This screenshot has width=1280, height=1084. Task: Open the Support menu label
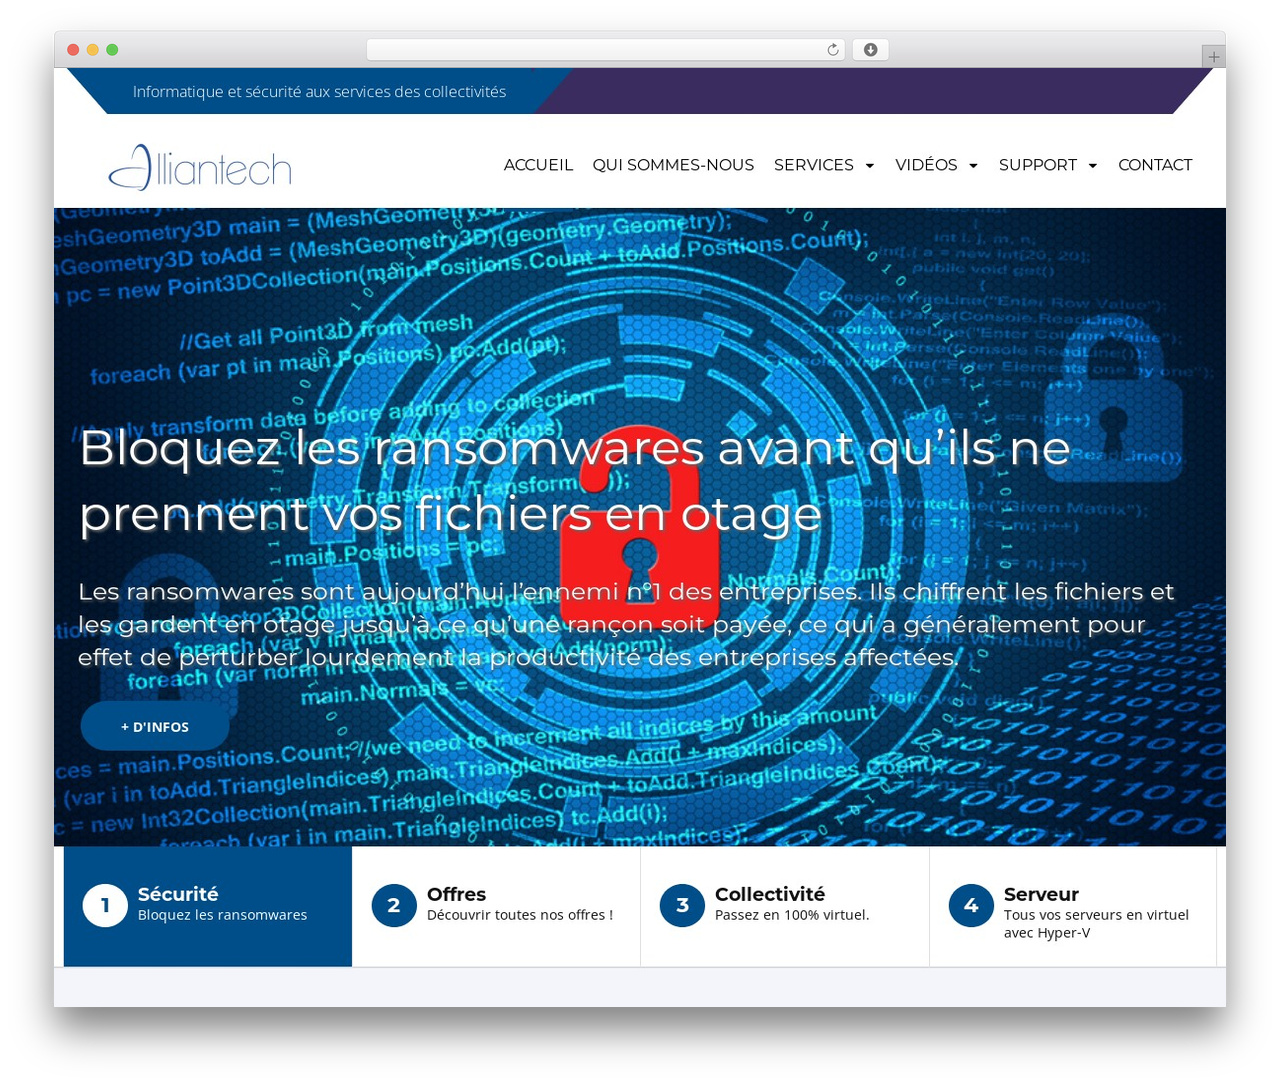(1038, 165)
